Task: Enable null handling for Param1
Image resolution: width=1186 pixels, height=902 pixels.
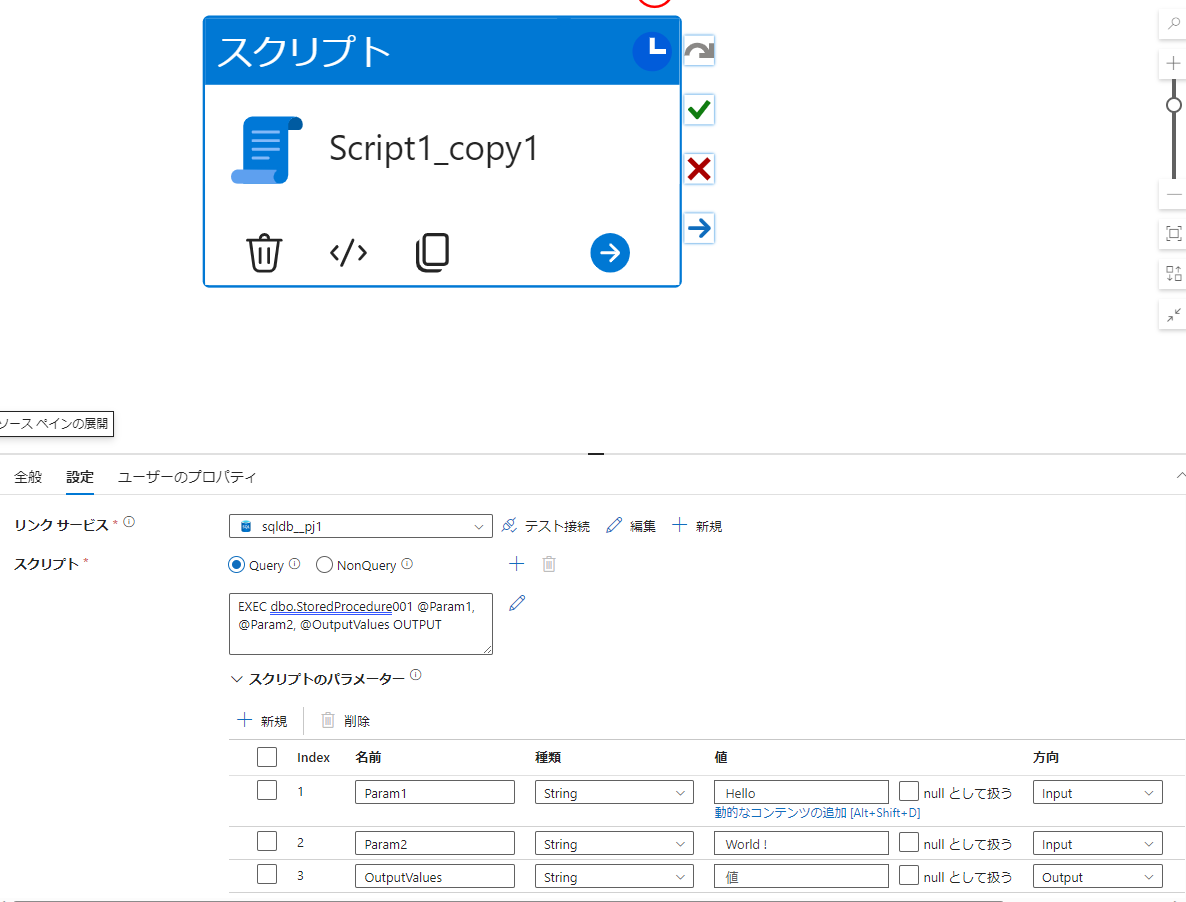Action: [911, 792]
